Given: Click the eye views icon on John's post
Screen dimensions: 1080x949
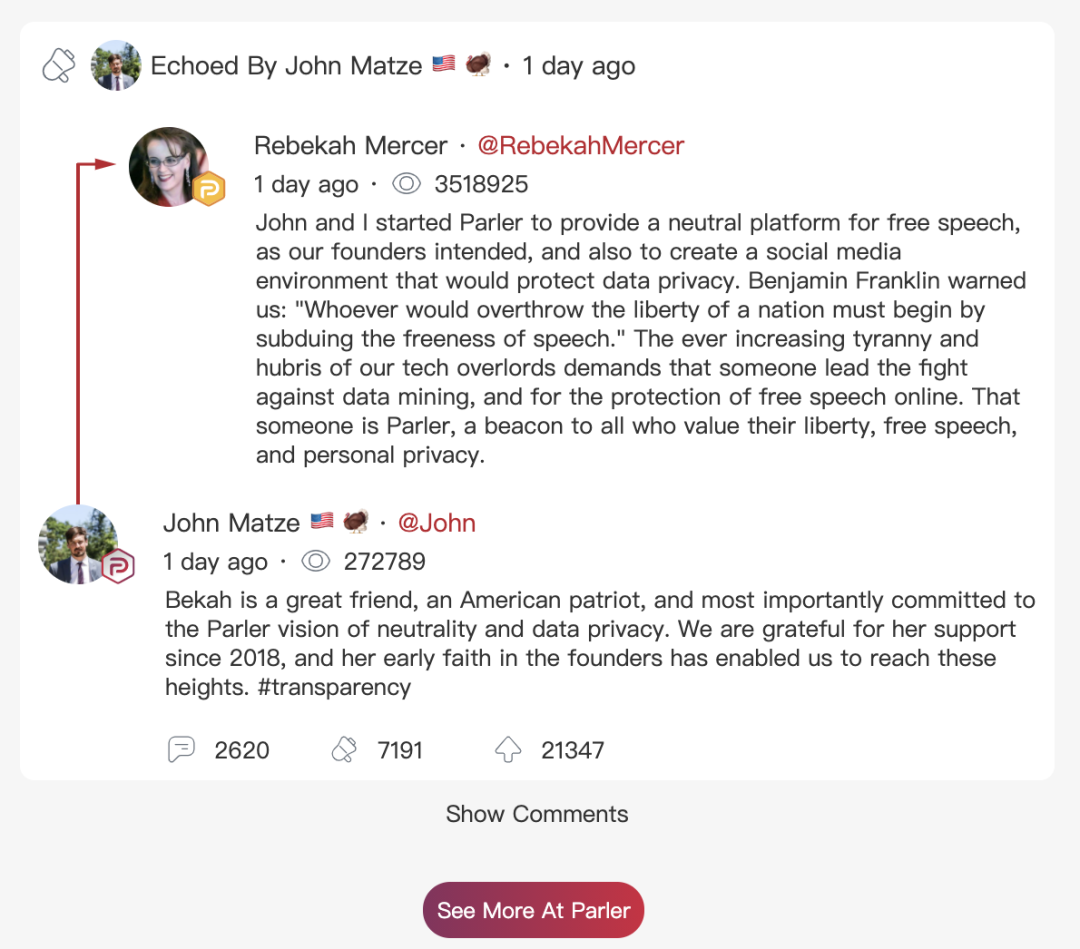Looking at the screenshot, I should 315,562.
